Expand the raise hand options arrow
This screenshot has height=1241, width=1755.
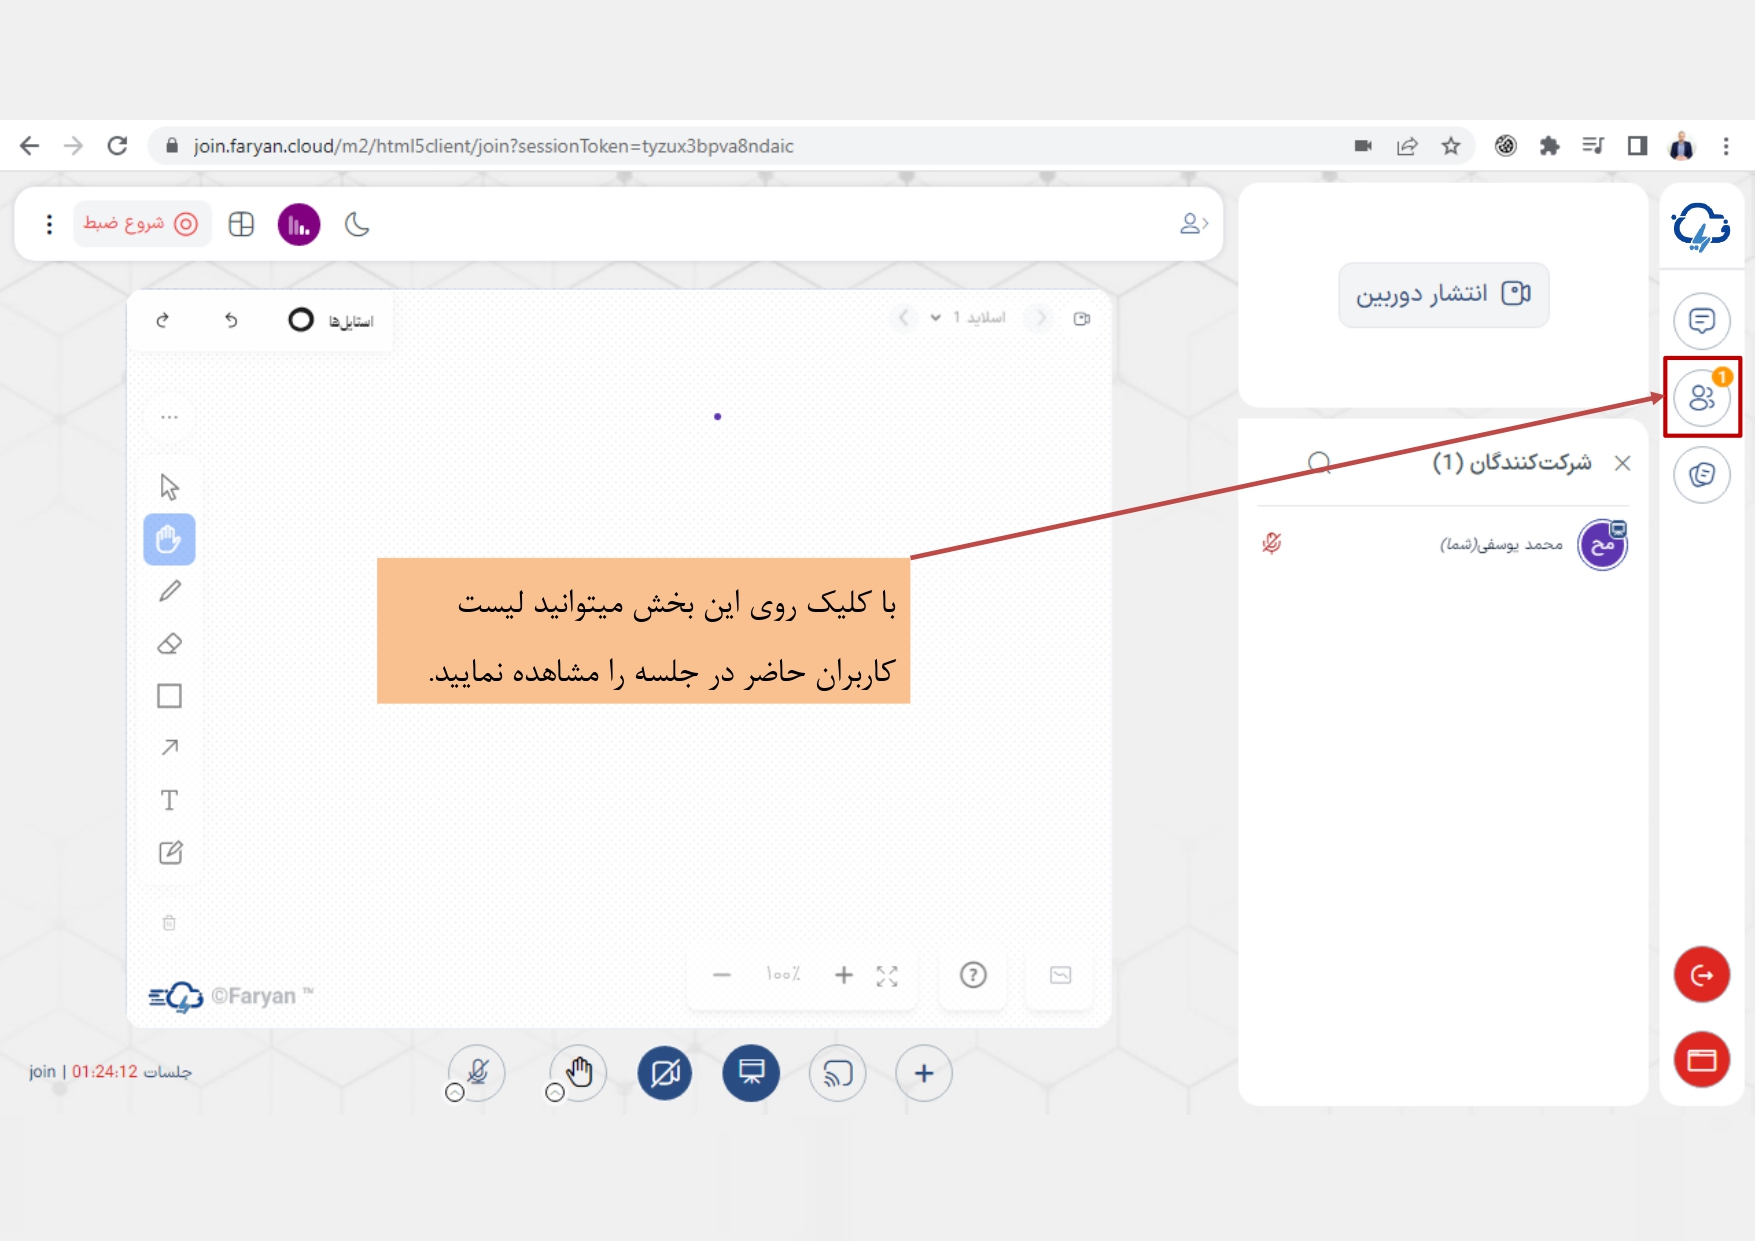click(x=555, y=1093)
